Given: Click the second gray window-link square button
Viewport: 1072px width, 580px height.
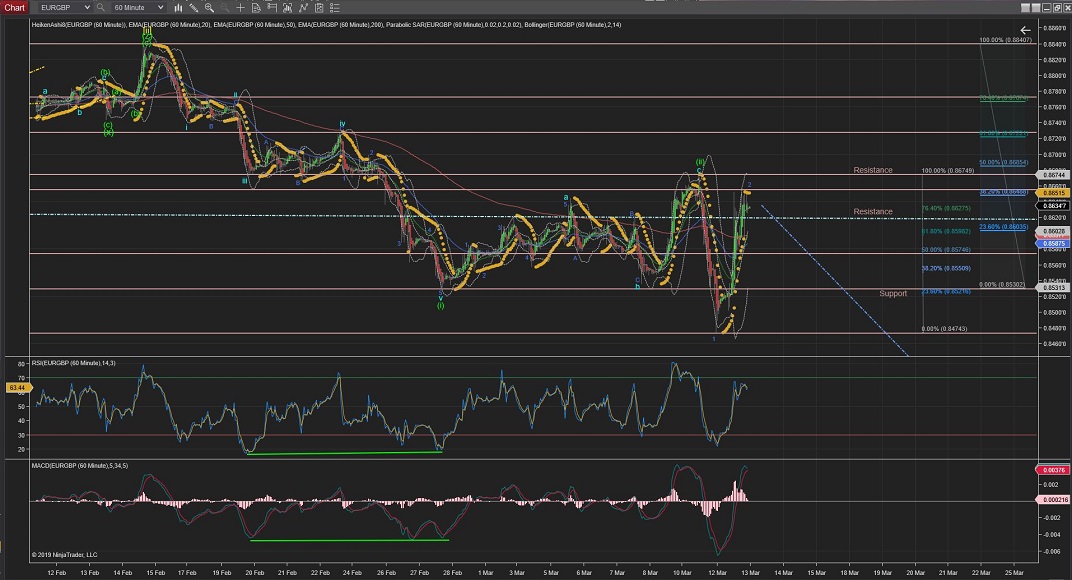Looking at the screenshot, I should tap(1036, 8).
